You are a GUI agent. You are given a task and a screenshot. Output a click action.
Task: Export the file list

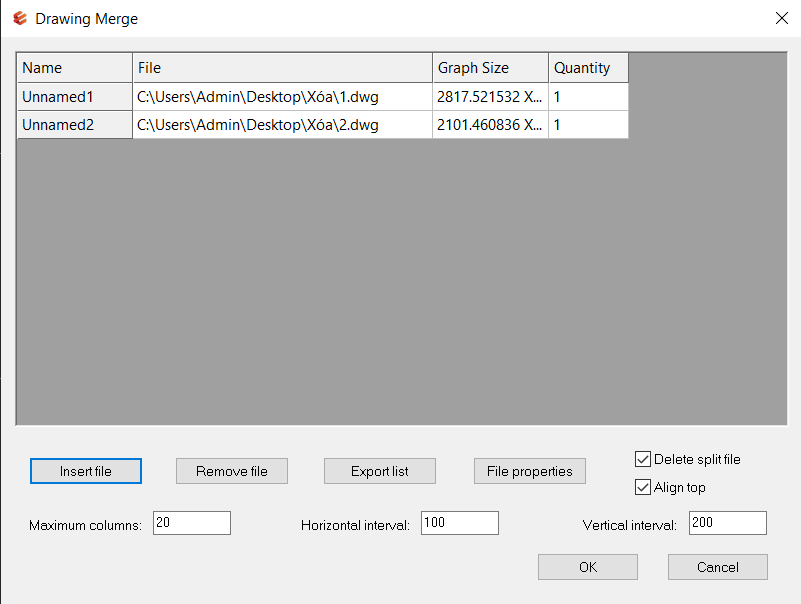tap(379, 471)
